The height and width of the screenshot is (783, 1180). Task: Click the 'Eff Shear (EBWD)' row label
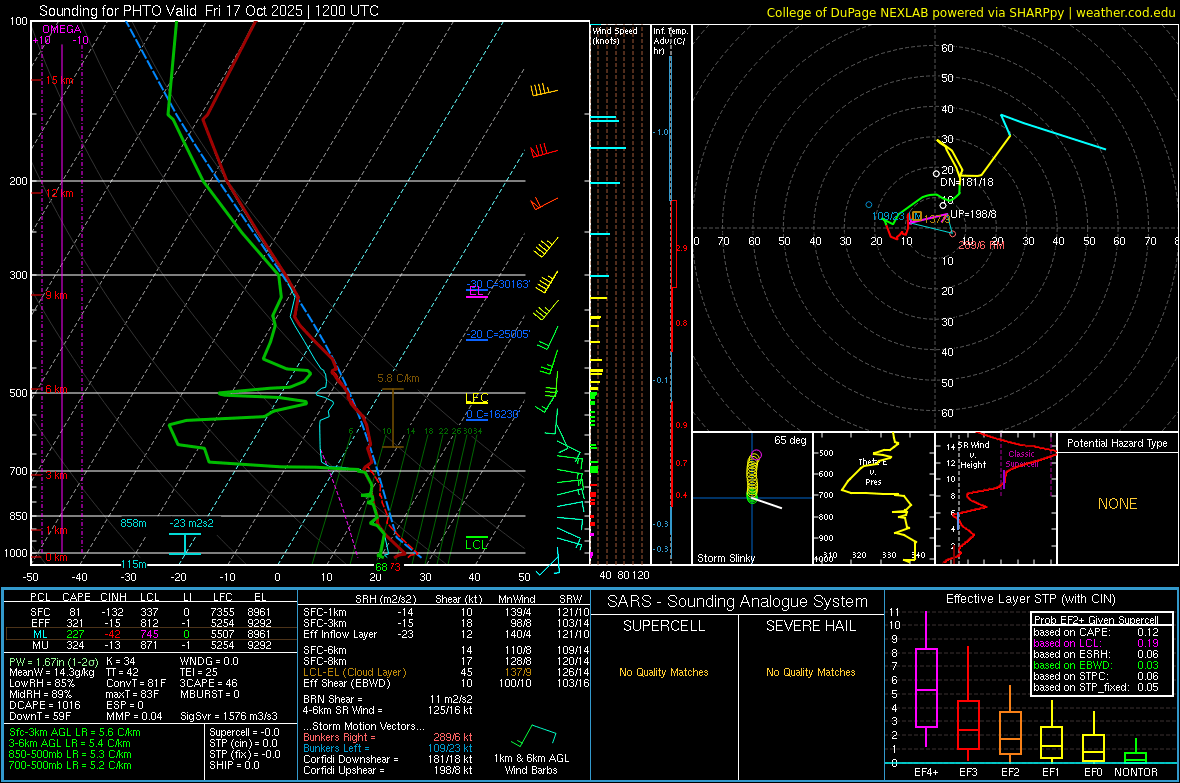[347, 684]
